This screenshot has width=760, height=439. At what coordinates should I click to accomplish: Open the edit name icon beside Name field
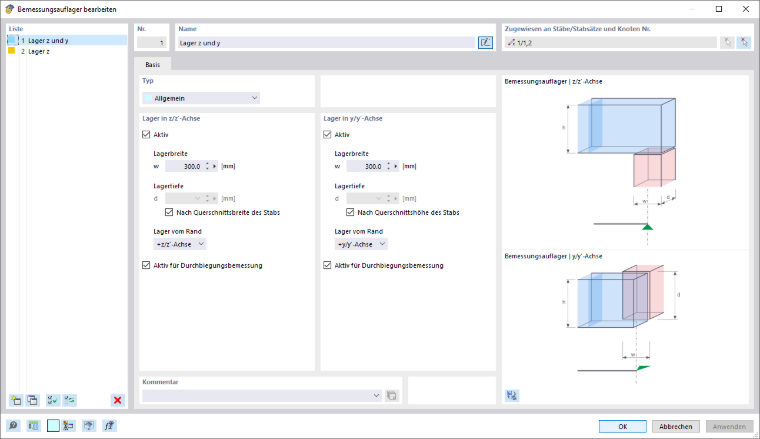[x=485, y=43]
